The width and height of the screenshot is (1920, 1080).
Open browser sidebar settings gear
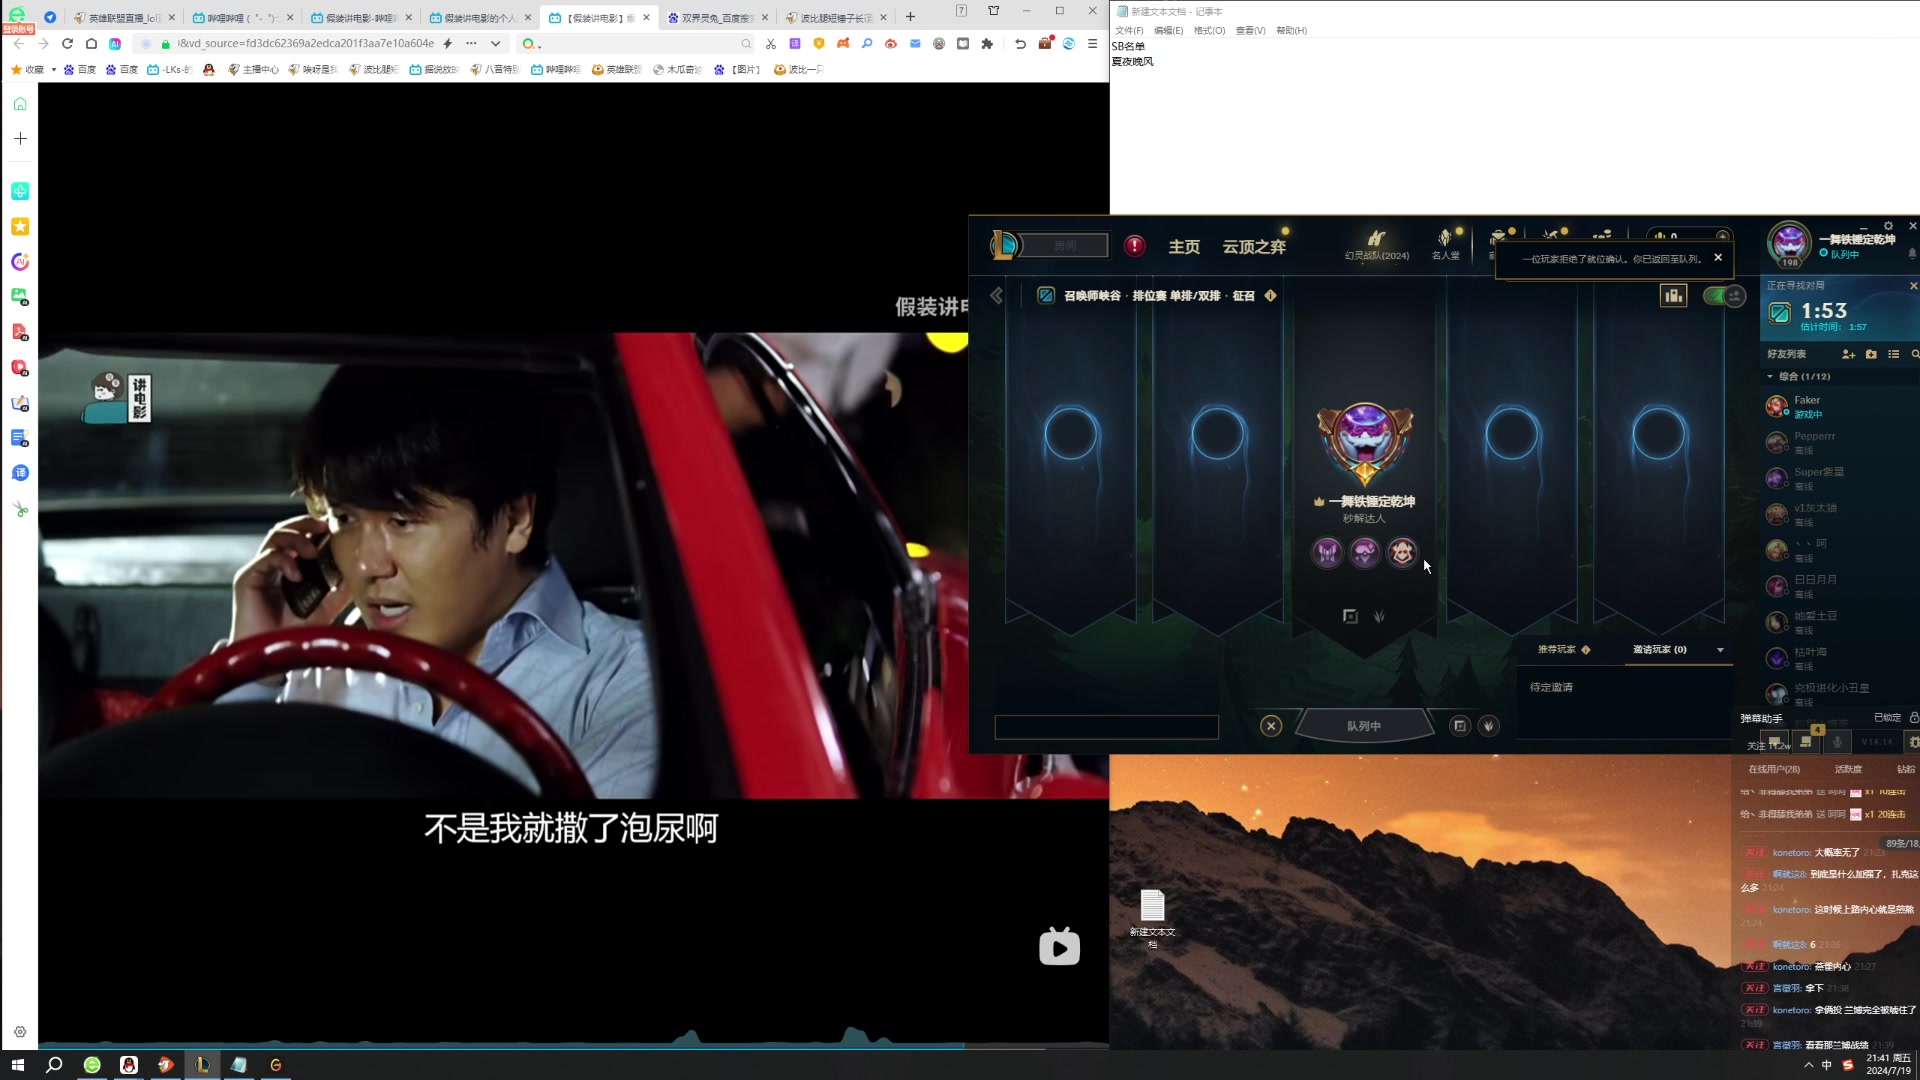coord(20,1032)
